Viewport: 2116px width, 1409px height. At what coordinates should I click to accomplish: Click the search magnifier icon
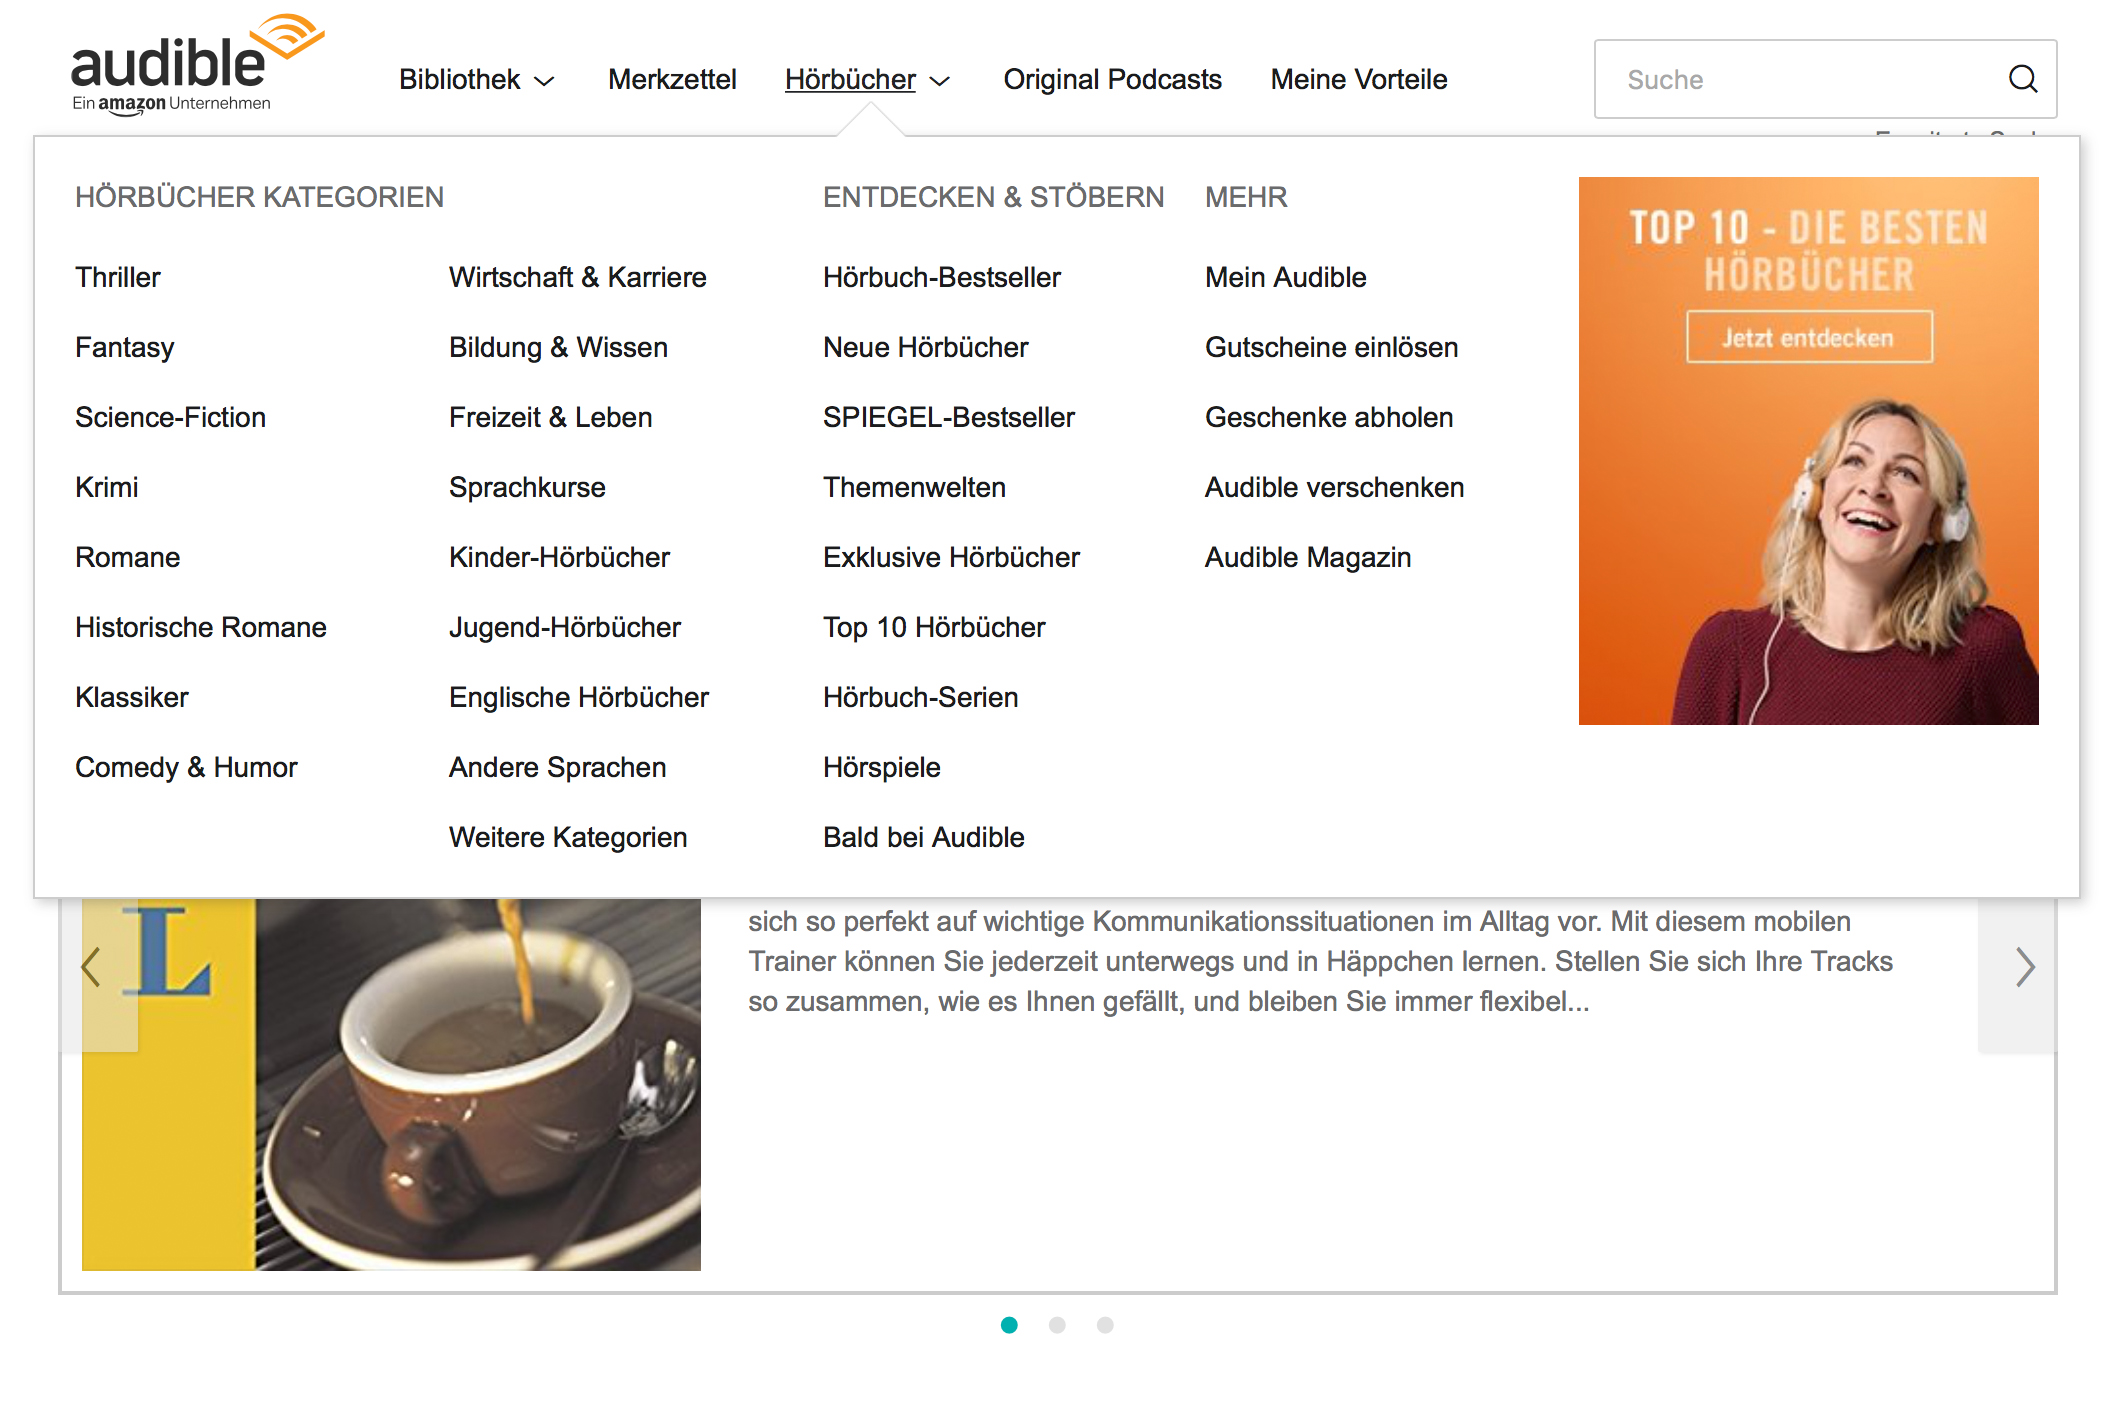coord(2022,79)
